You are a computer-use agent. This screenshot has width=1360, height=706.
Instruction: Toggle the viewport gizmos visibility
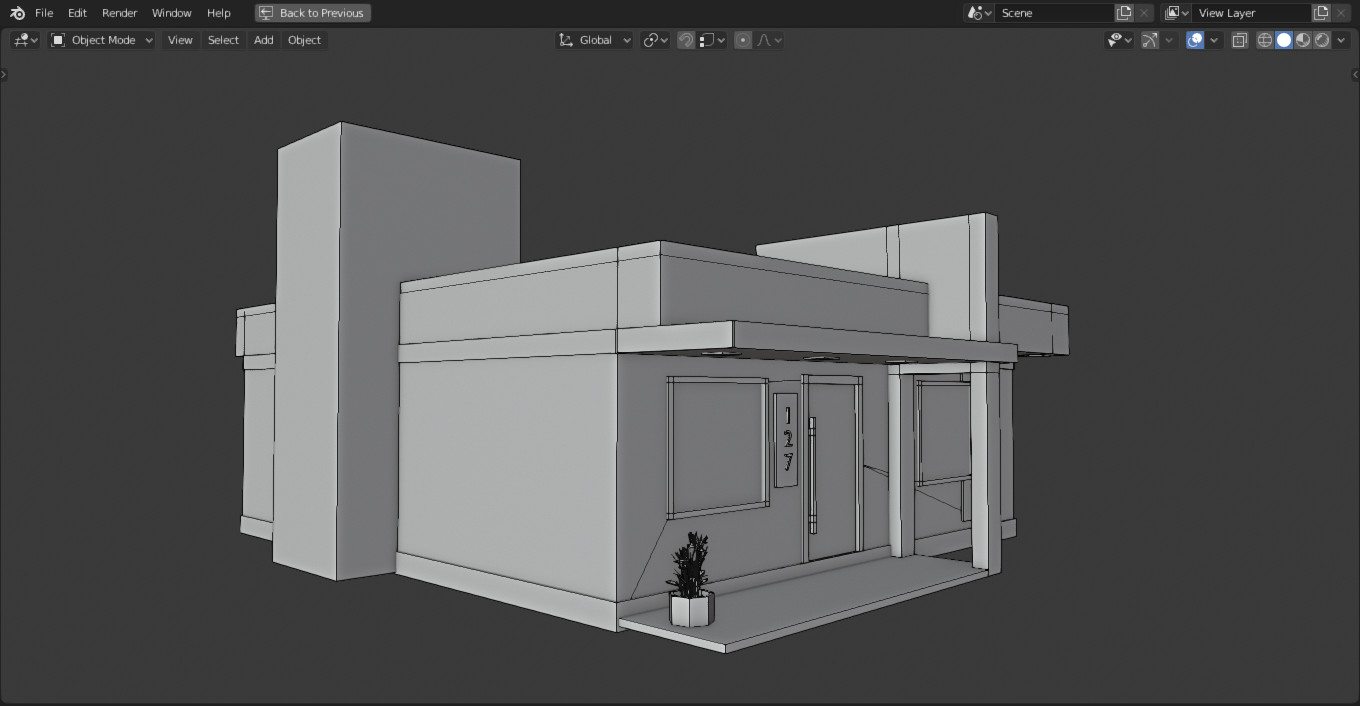pyautogui.click(x=1148, y=39)
